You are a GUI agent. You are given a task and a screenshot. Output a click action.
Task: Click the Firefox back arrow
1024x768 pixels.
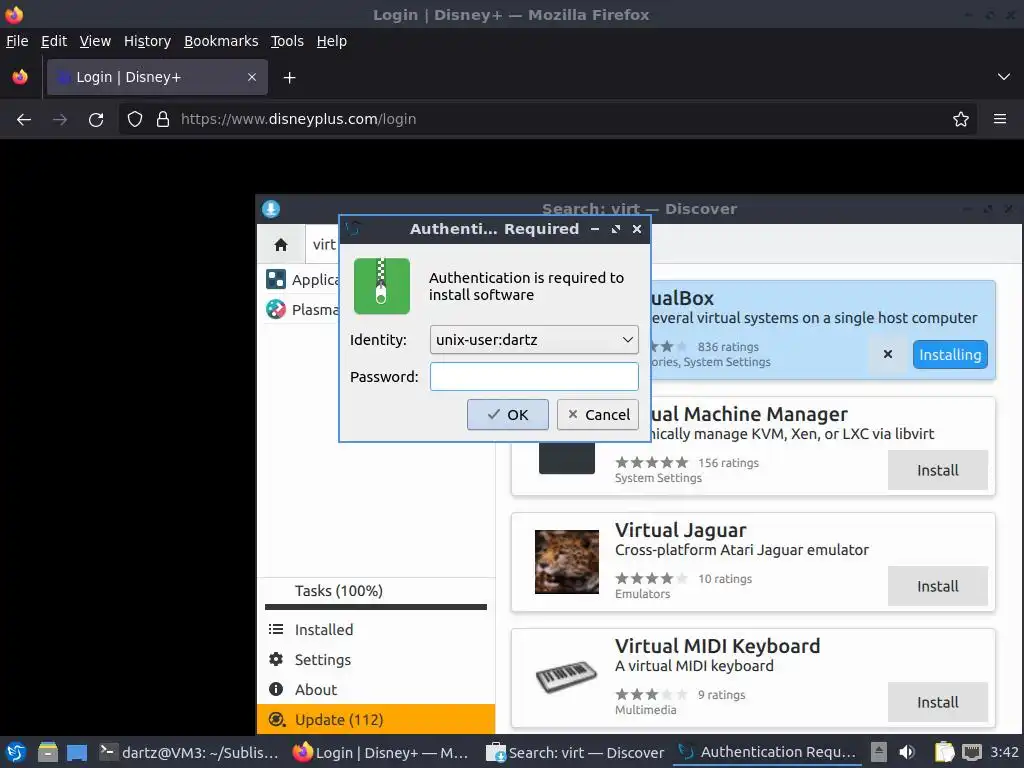pyautogui.click(x=24, y=120)
